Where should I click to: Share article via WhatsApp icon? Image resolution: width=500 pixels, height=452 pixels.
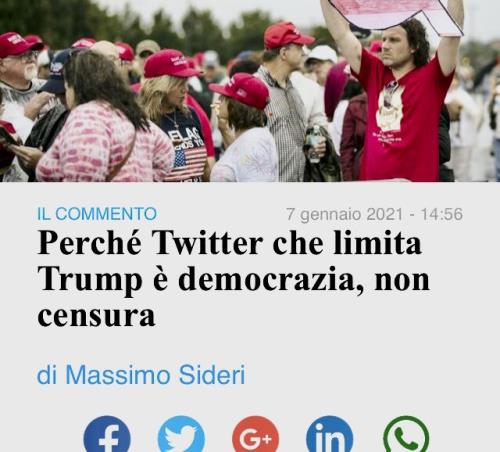click(x=406, y=434)
